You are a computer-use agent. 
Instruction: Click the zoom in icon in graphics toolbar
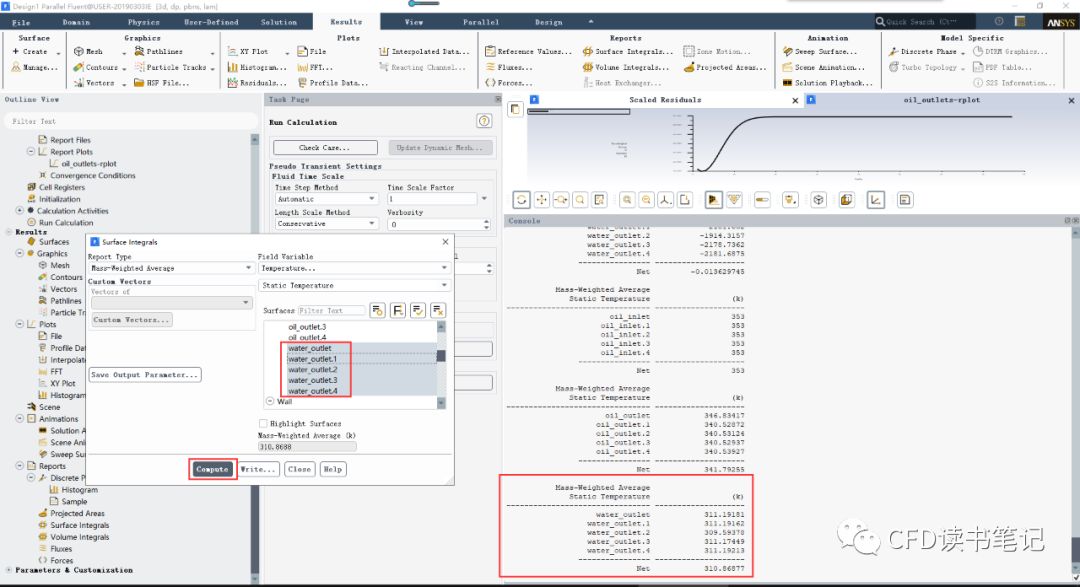(627, 200)
